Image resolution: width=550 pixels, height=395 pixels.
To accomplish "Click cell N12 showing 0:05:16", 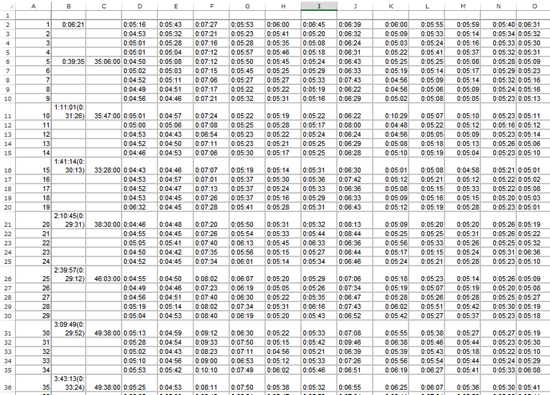I will (498, 125).
